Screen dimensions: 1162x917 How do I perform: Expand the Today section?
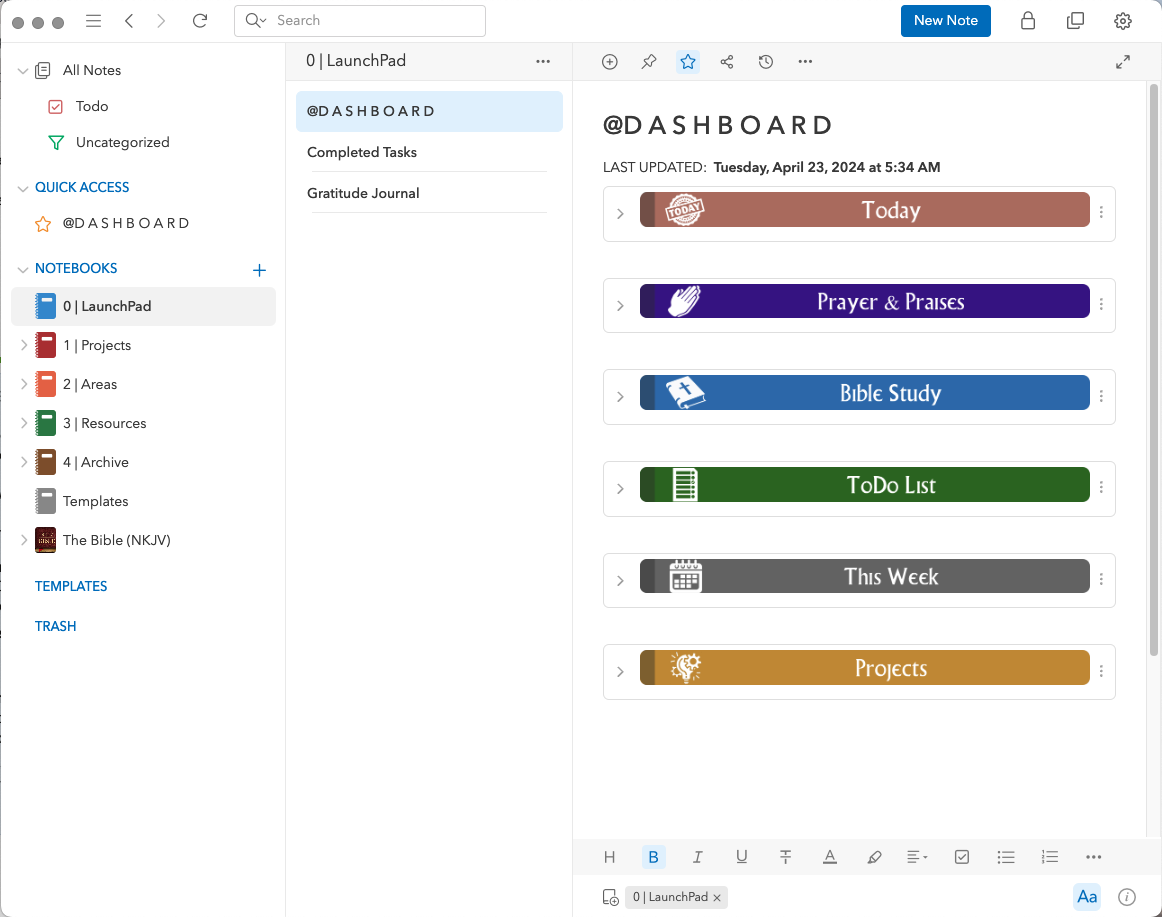click(x=620, y=214)
